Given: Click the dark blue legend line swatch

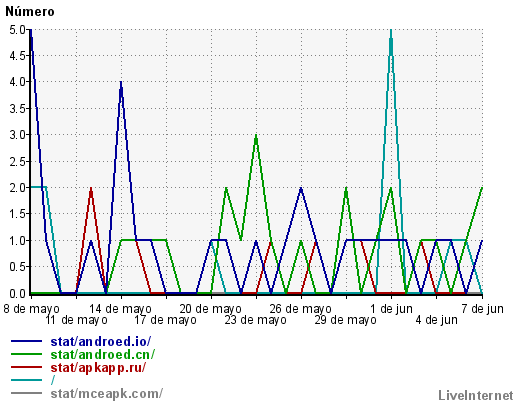Looking at the screenshot, I should click(x=26, y=341).
